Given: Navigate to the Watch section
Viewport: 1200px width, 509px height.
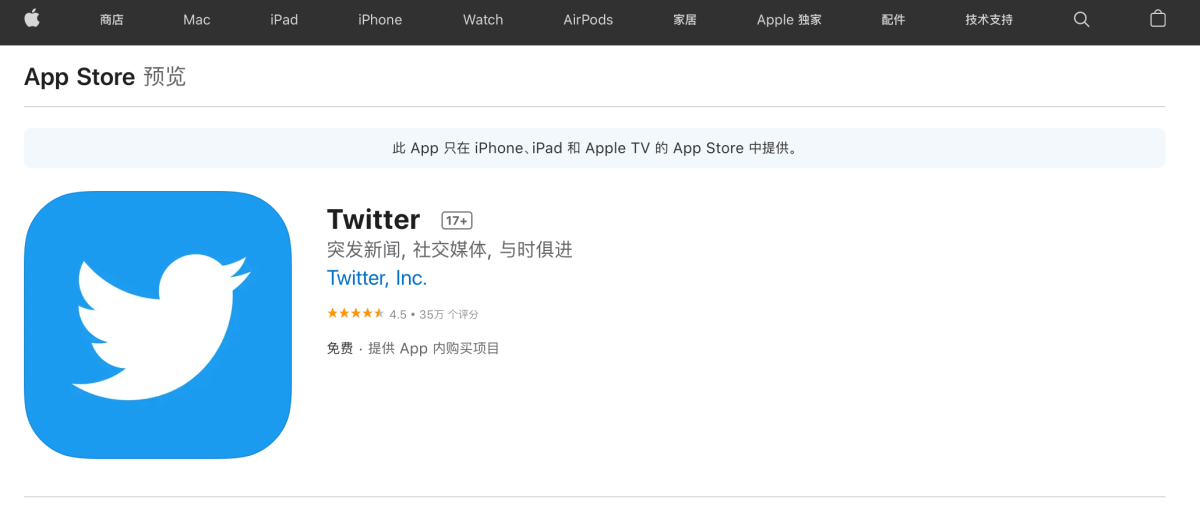Looking at the screenshot, I should pyautogui.click(x=483, y=20).
